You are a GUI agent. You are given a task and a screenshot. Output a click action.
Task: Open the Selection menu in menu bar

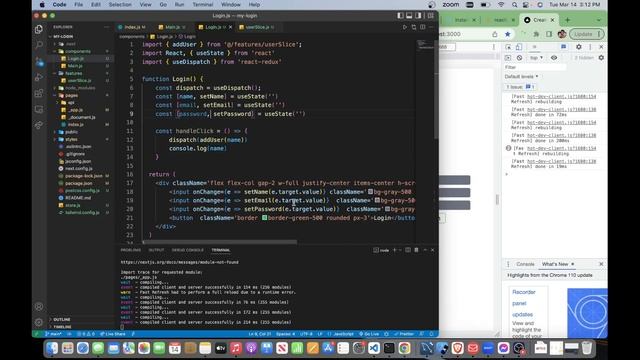tap(120, 4)
